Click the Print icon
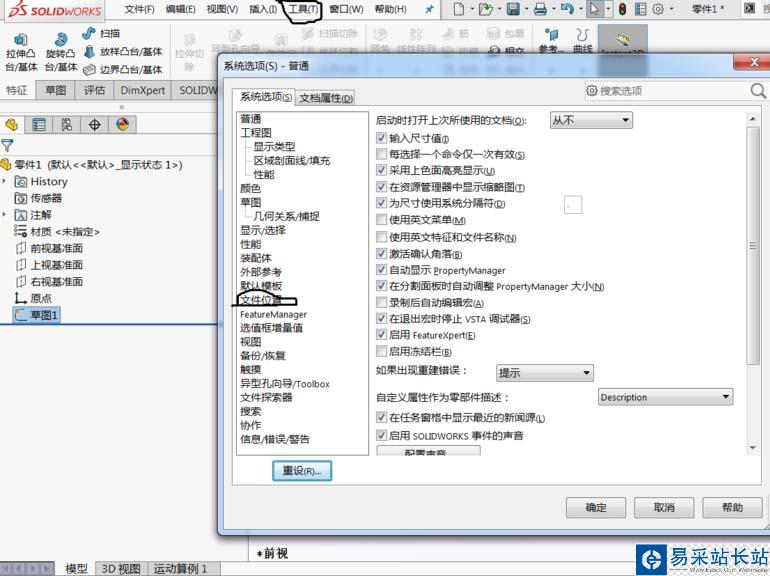This screenshot has height=576, width=770. click(x=540, y=9)
